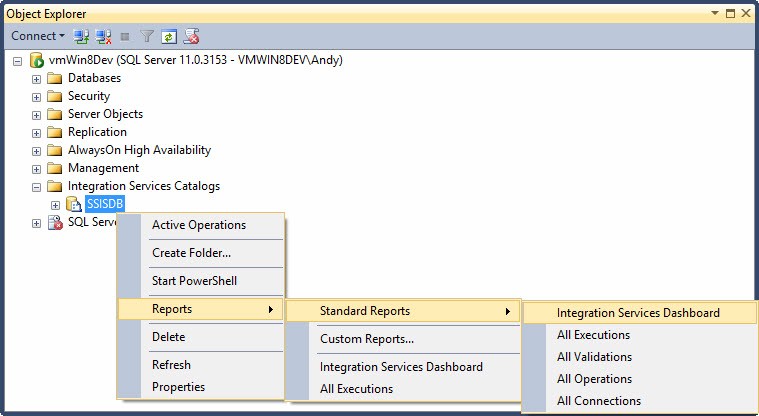Select Active Operations from context menu
759x416 pixels.
pyautogui.click(x=198, y=225)
